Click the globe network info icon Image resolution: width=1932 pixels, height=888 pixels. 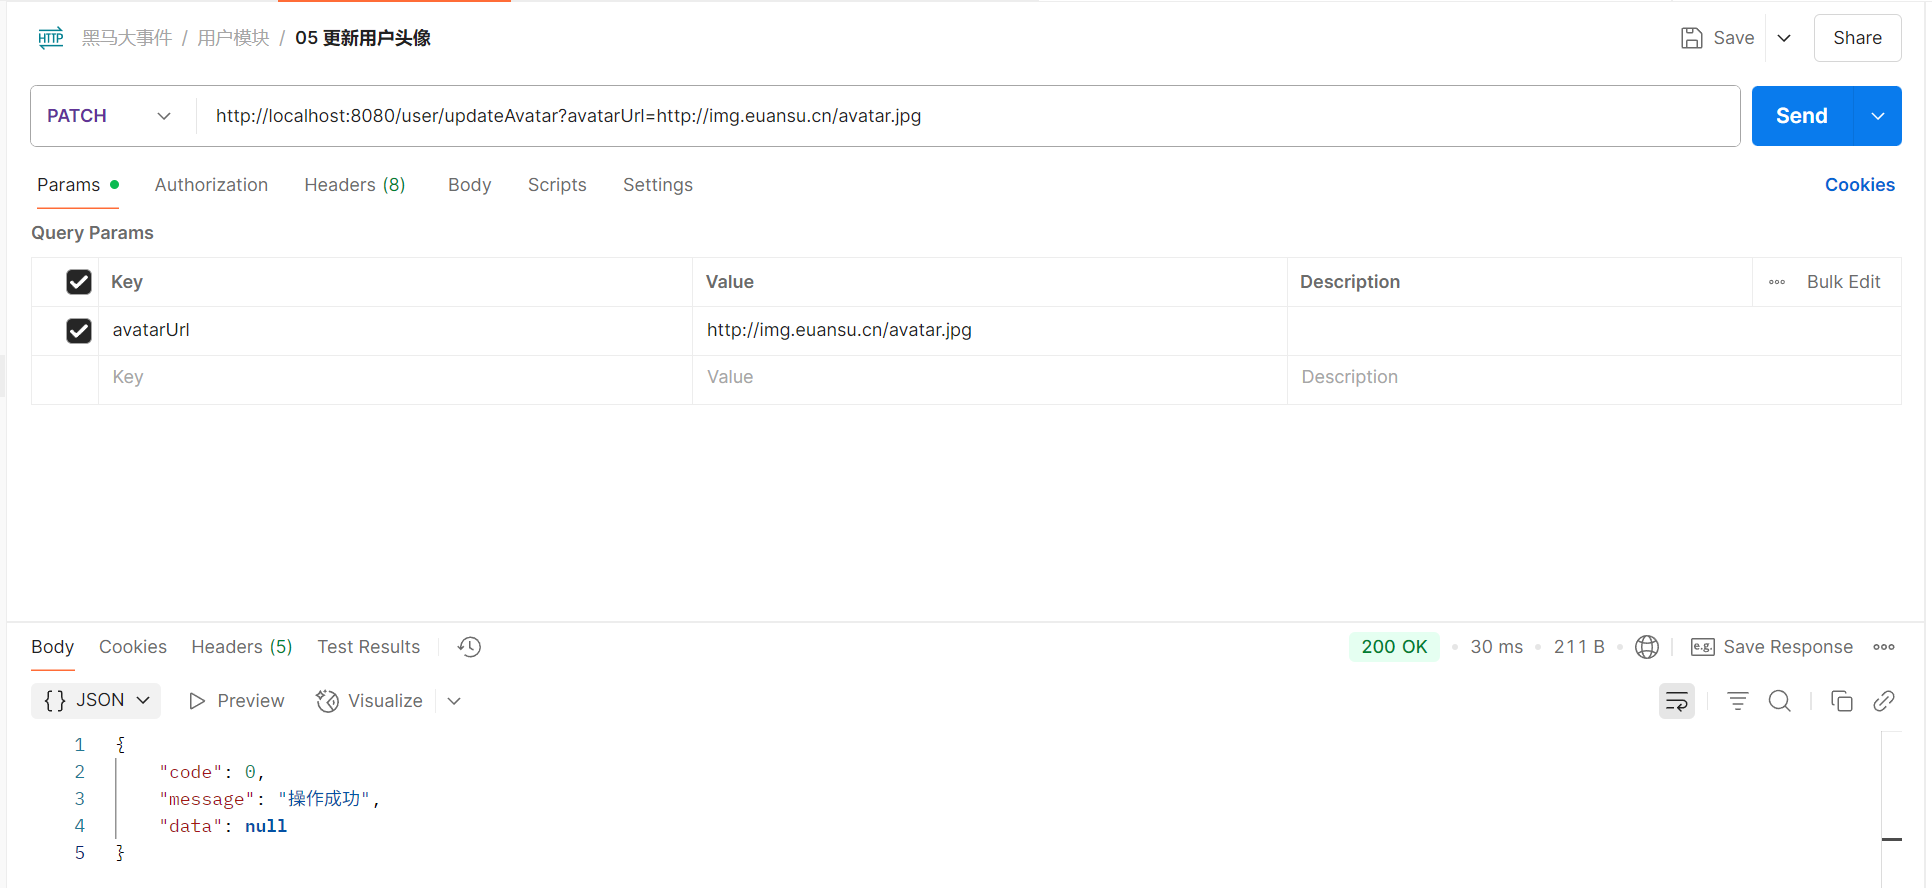[1646, 647]
